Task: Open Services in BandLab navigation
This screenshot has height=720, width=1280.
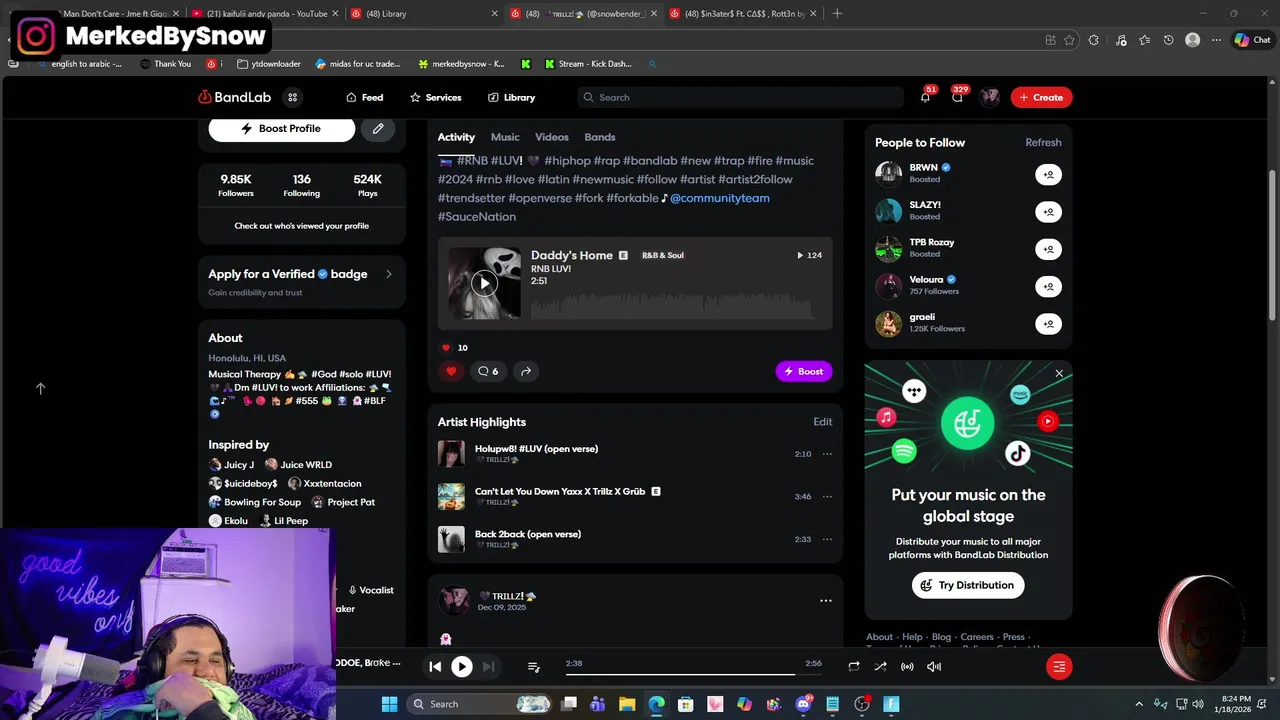Action: [x=435, y=97]
